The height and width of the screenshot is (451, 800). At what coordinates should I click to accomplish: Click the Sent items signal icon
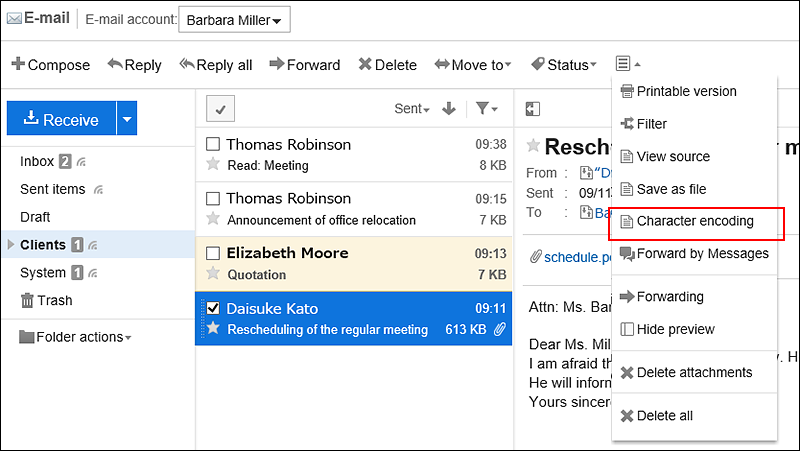pos(98,190)
